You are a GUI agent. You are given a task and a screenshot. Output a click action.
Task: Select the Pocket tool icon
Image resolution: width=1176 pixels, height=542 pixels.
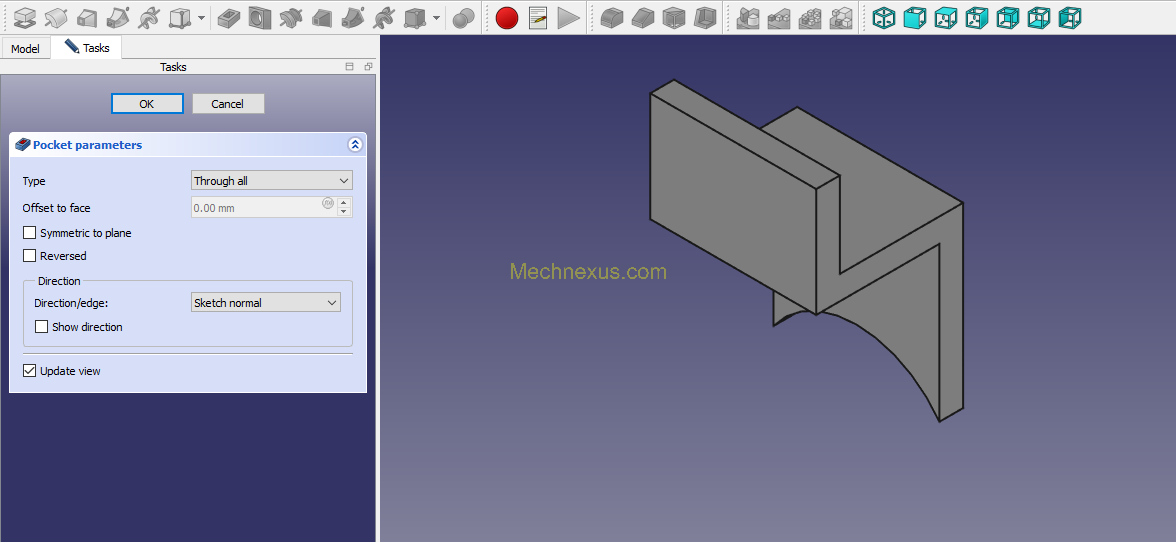(x=229, y=17)
